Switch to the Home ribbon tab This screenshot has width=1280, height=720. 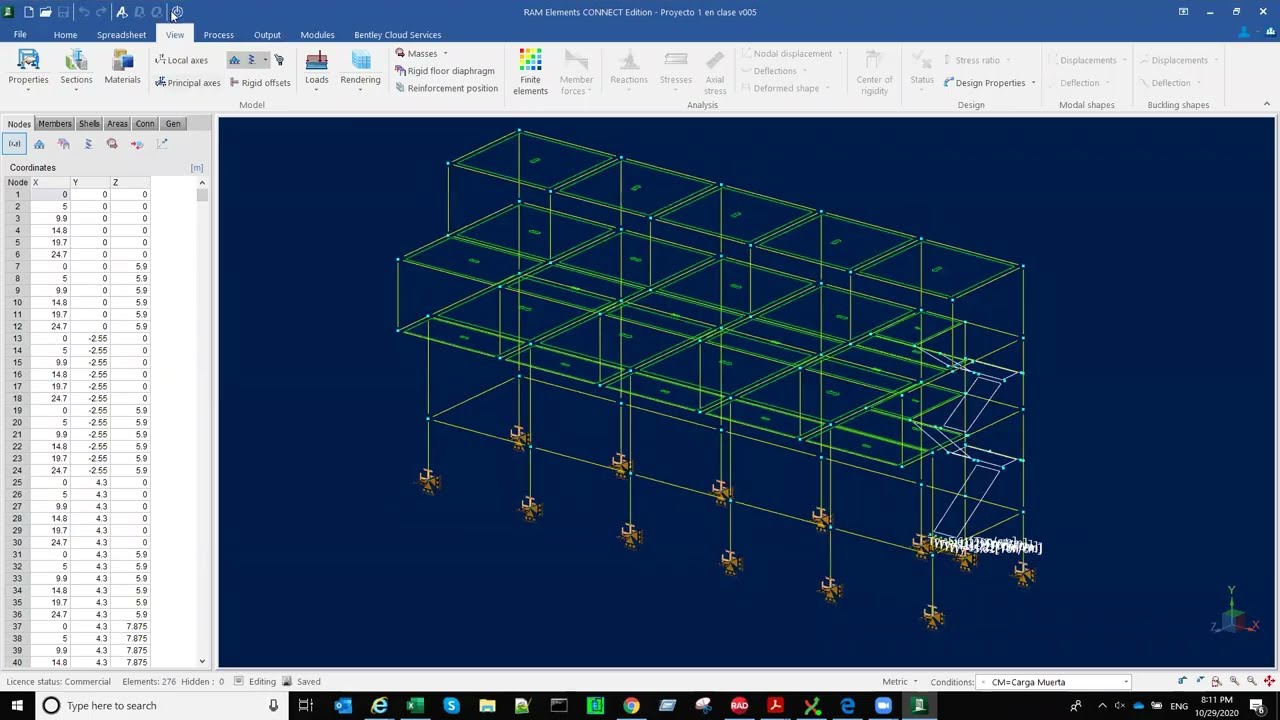click(65, 35)
